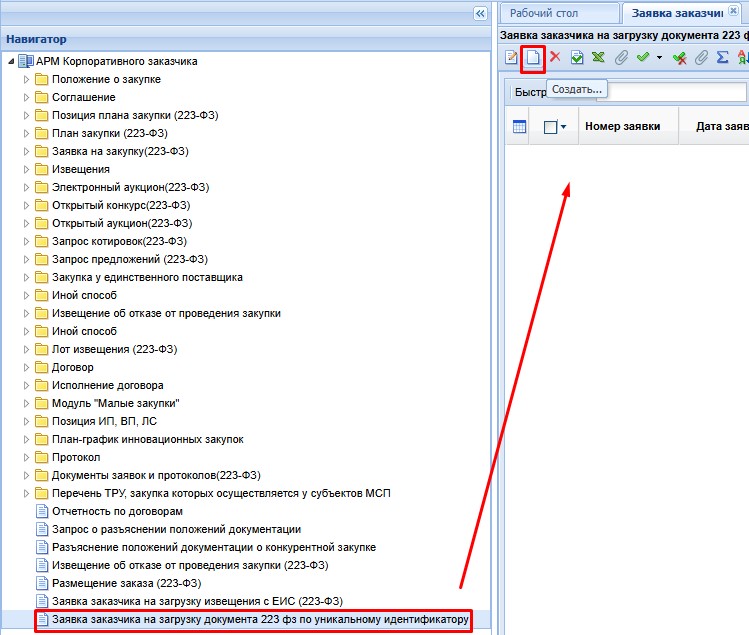
Task: Click the Edit document pencil icon
Action: 512,58
